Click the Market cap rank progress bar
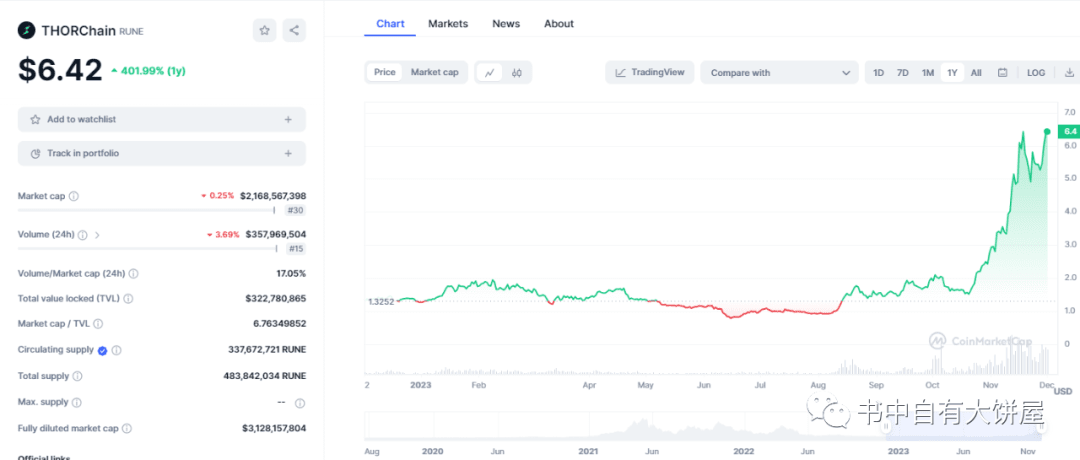Viewport: 1080px width, 460px height. click(x=147, y=211)
